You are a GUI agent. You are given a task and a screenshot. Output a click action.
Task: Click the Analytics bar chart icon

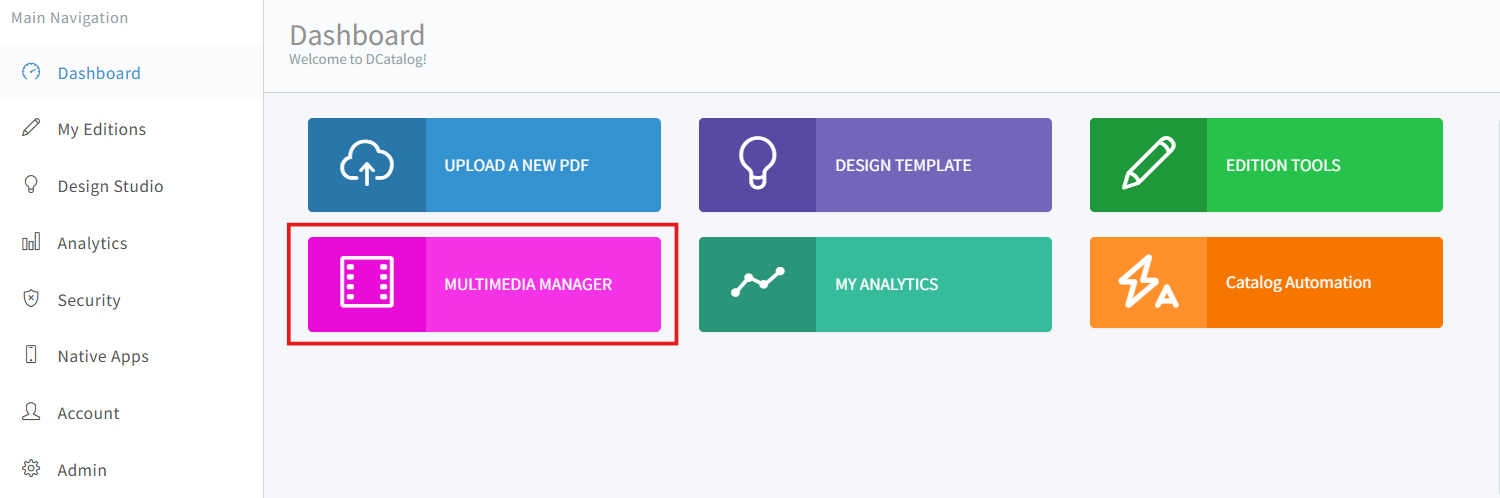[x=31, y=243]
